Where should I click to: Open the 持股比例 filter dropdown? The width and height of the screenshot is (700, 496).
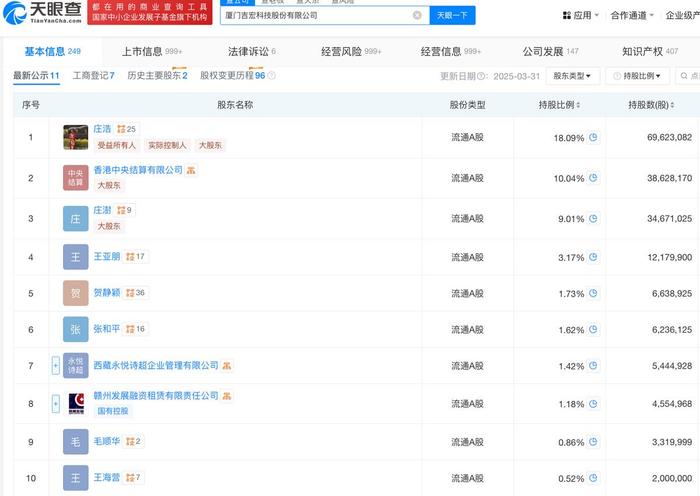638,76
